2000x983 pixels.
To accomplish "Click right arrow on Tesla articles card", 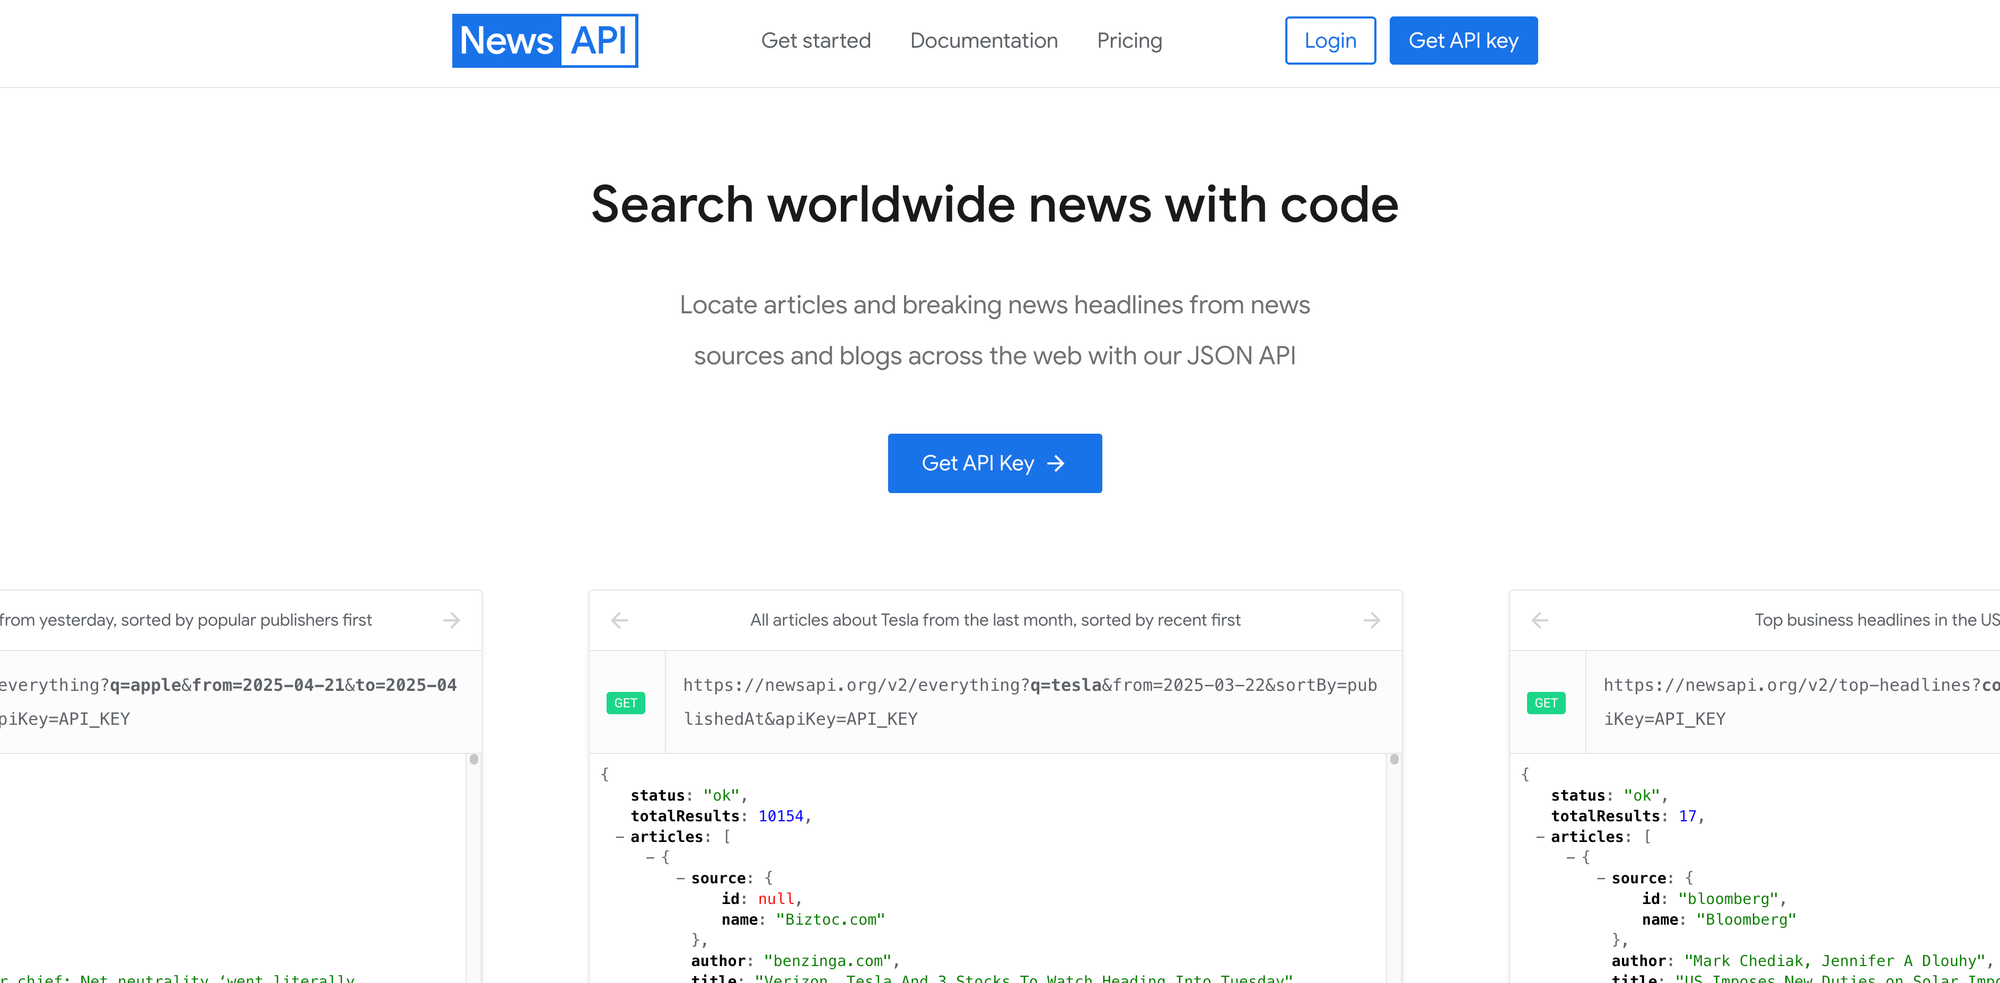I will (1371, 620).
